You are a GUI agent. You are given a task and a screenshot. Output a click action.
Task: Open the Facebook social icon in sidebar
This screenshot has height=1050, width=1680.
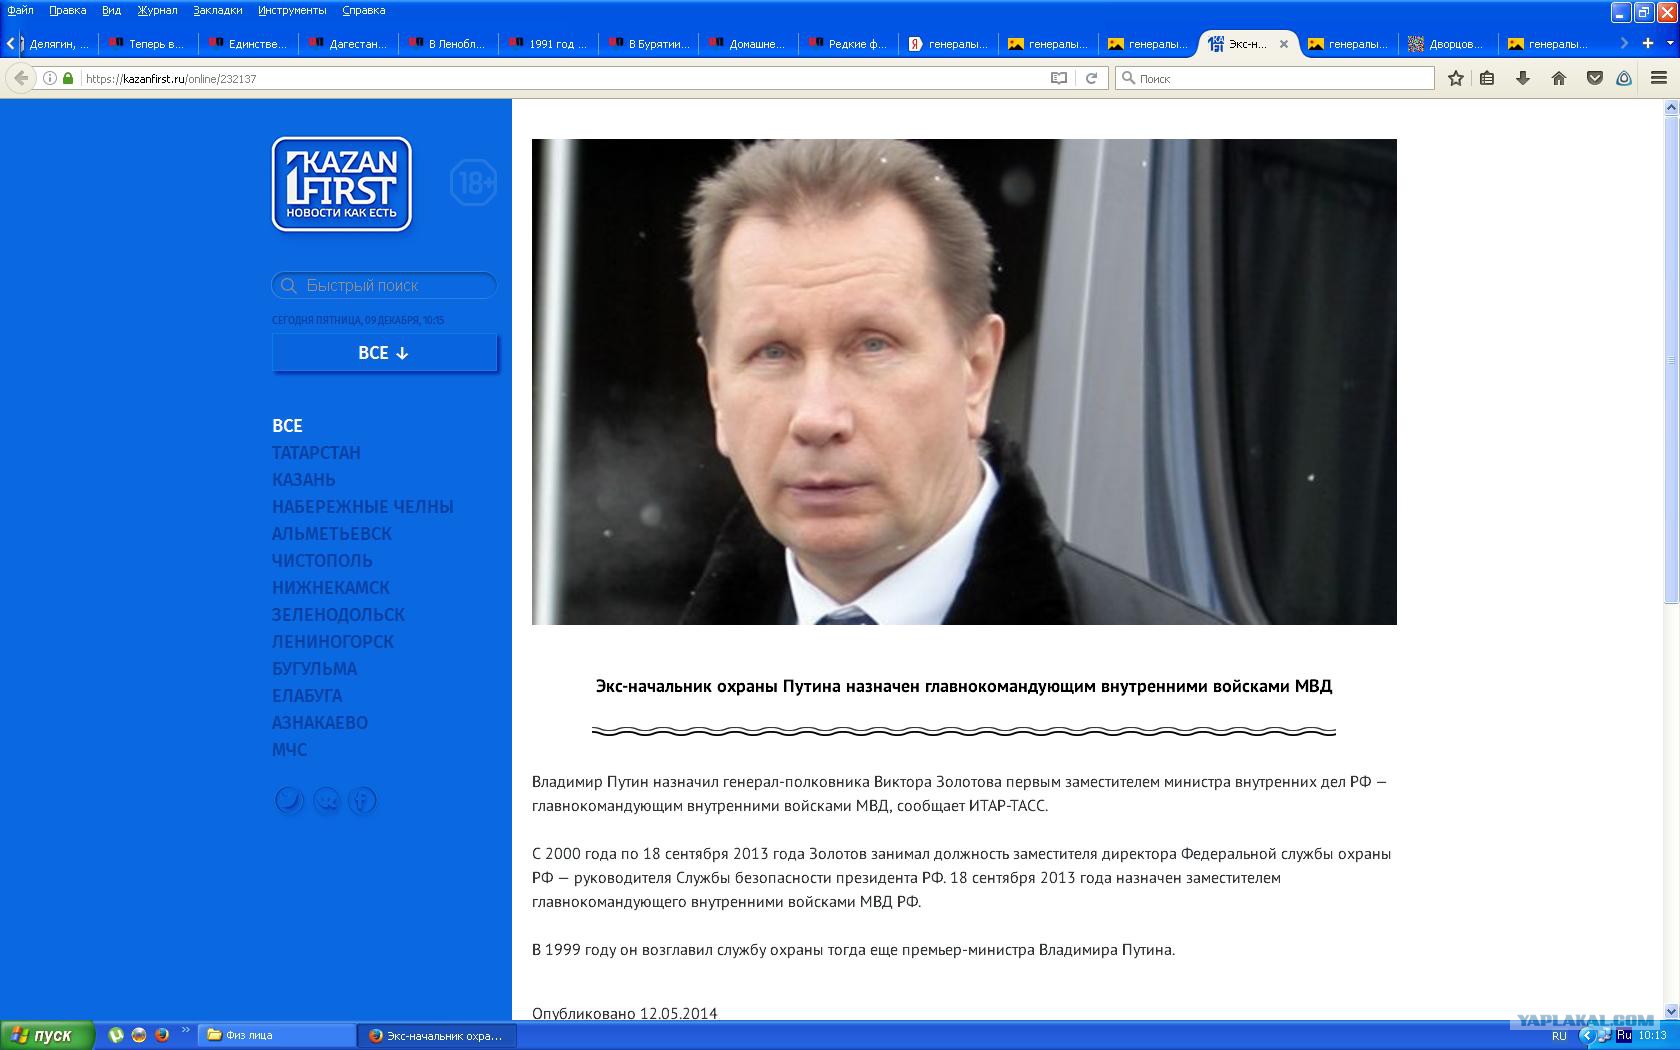[362, 800]
